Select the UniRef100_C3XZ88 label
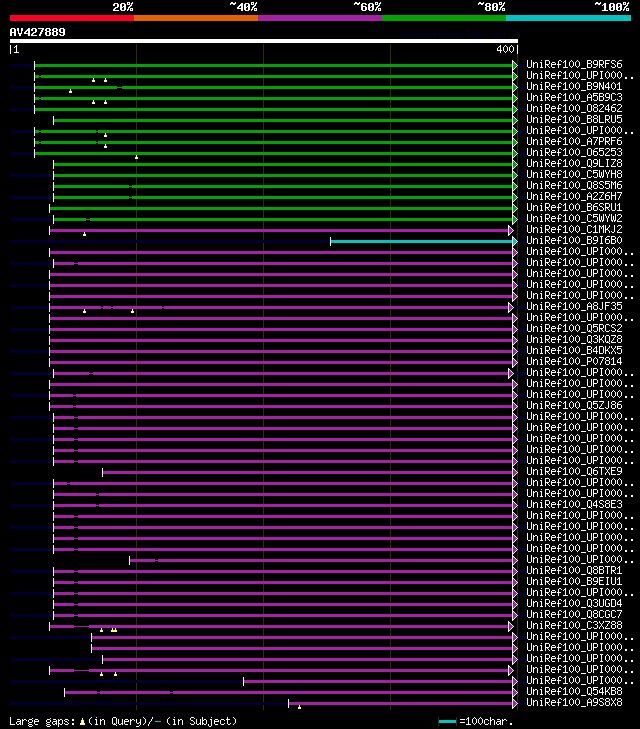The image size is (640, 729). (x=574, y=625)
